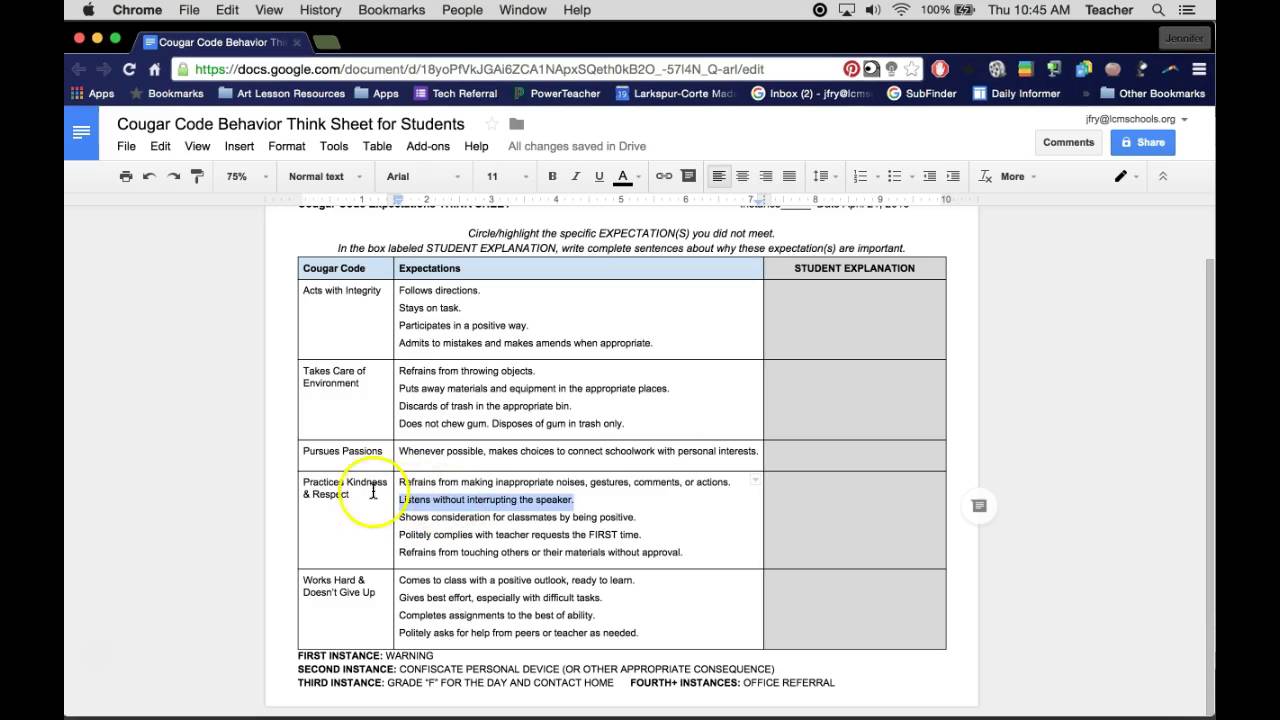Click the Comments button
The image size is (1280, 720).
[x=1068, y=142]
